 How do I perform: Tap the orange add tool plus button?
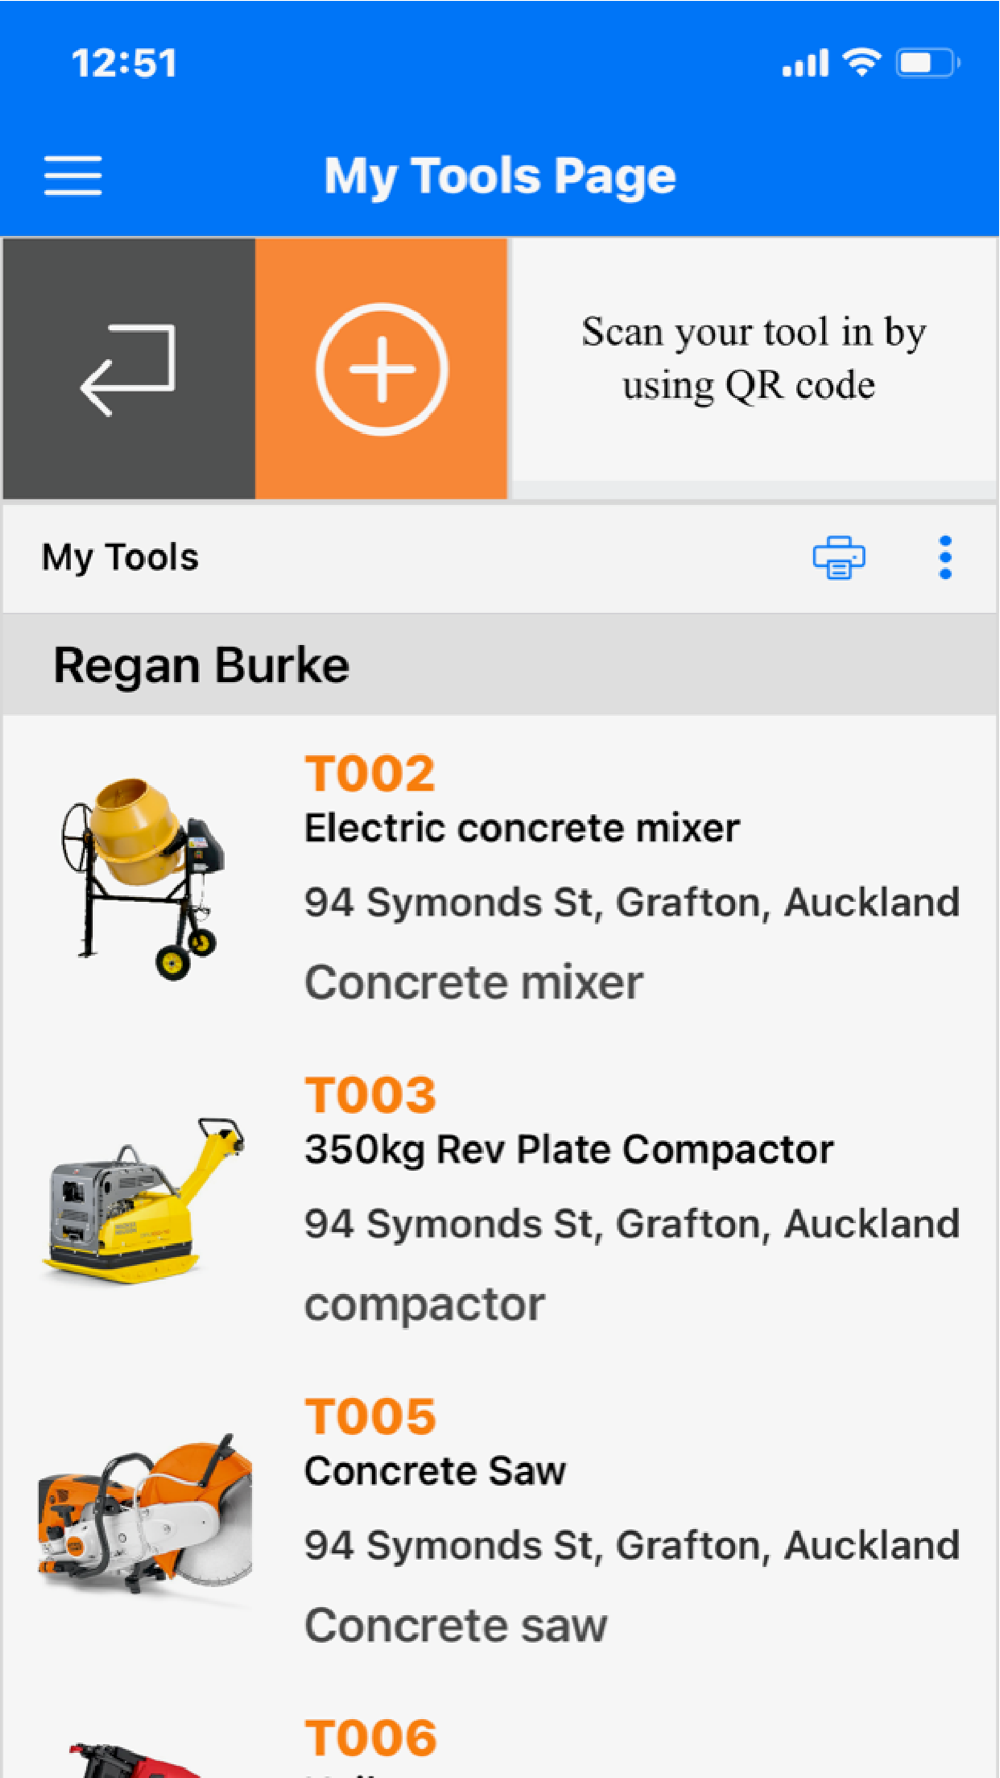(381, 368)
